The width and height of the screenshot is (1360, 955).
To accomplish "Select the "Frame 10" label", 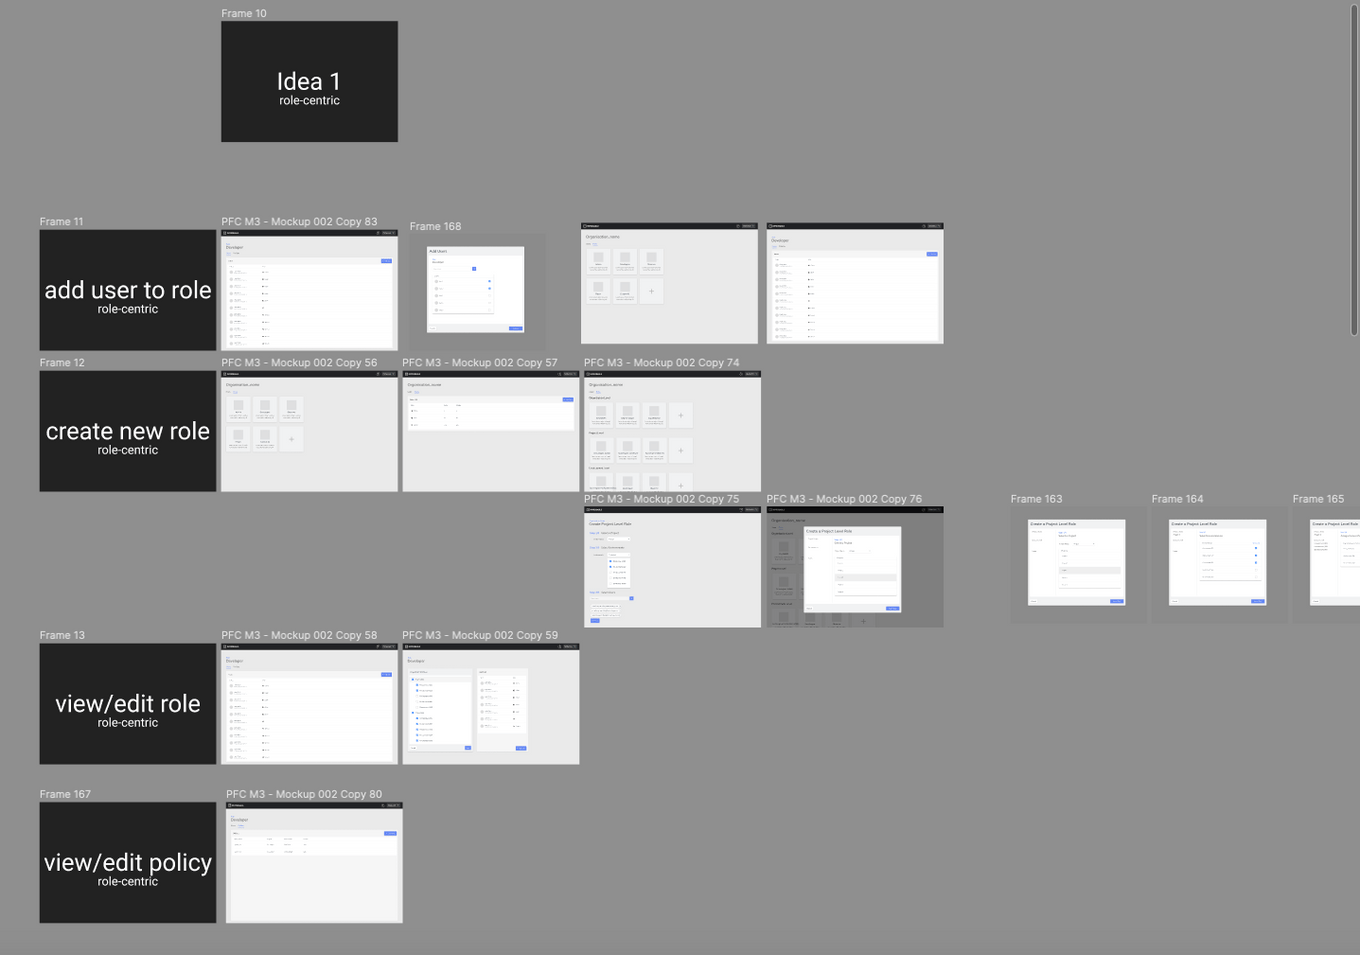I will 244,13.
